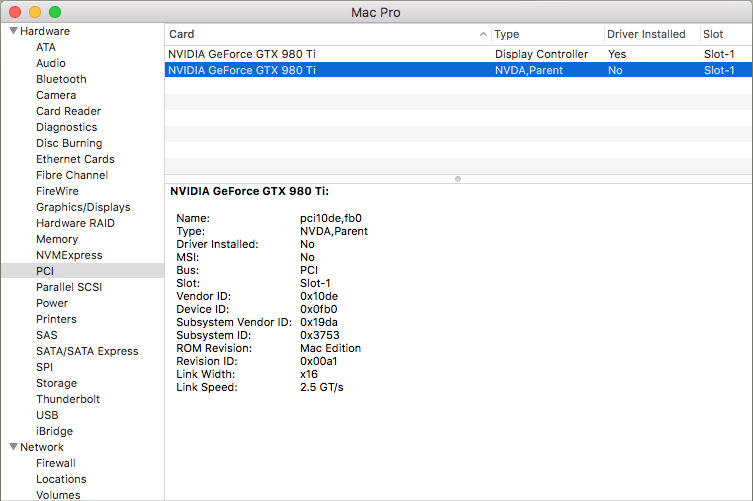Select Locations under Network
This screenshot has height=501, width=753.
click(x=61, y=479)
